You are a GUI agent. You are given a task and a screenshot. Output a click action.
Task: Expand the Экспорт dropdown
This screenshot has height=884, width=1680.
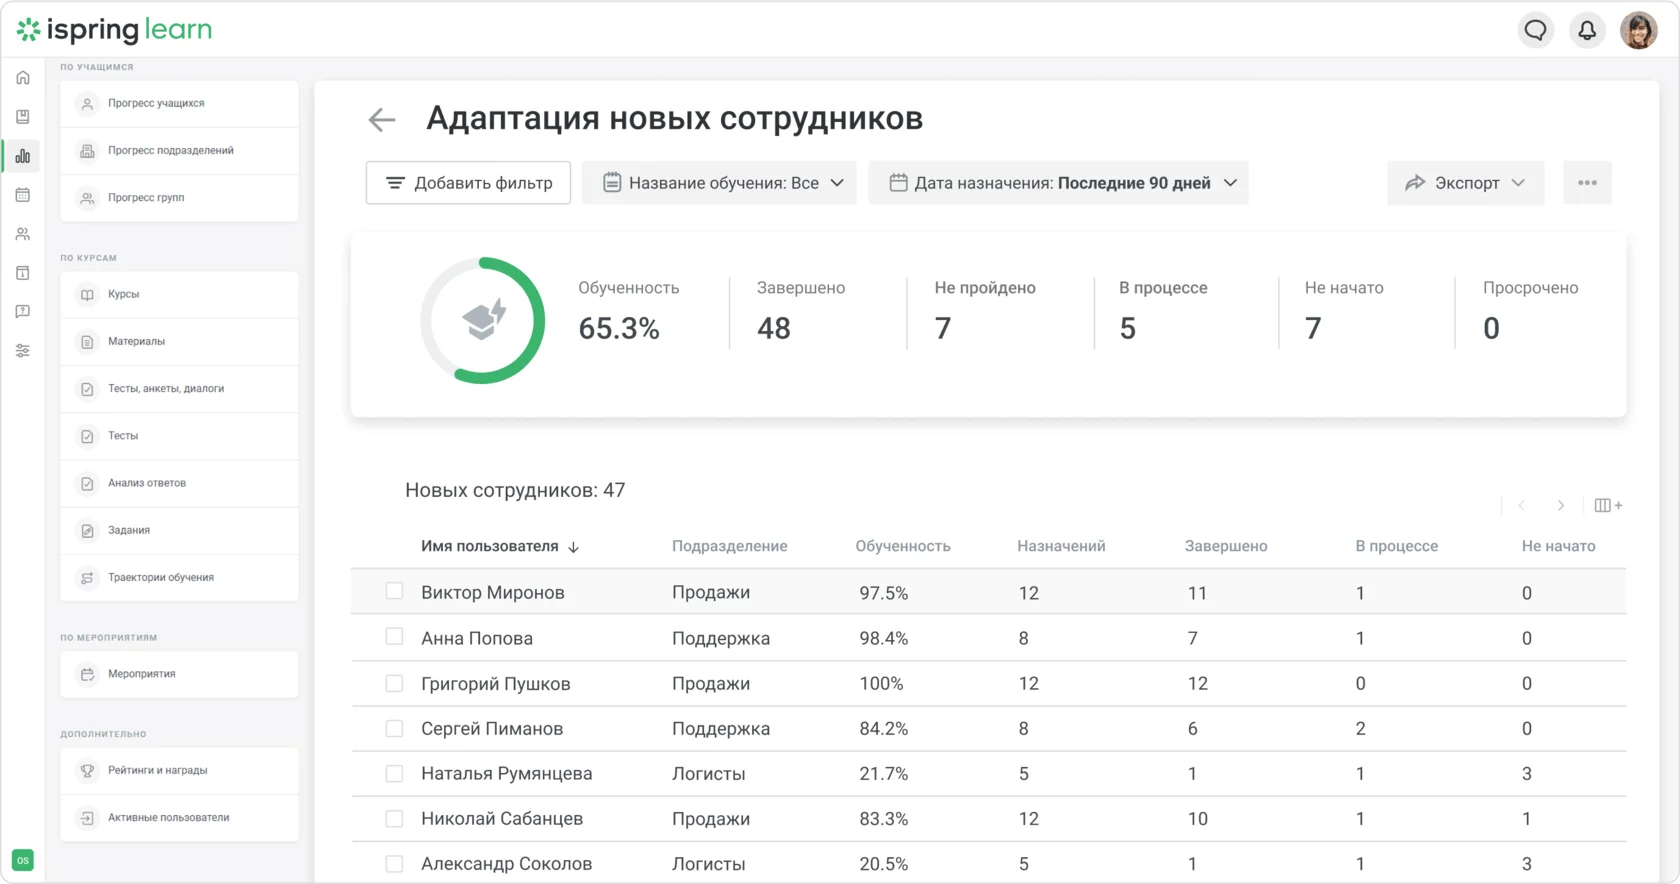click(x=1465, y=183)
